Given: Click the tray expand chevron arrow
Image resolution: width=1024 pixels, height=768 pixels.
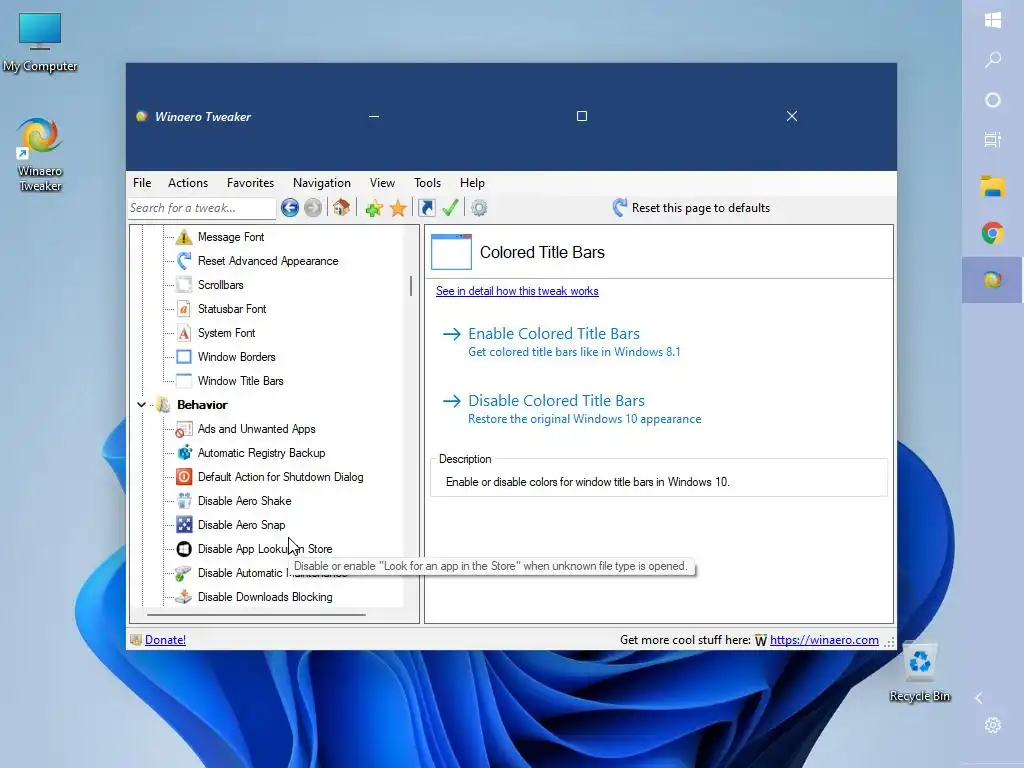Looking at the screenshot, I should pos(978,698).
